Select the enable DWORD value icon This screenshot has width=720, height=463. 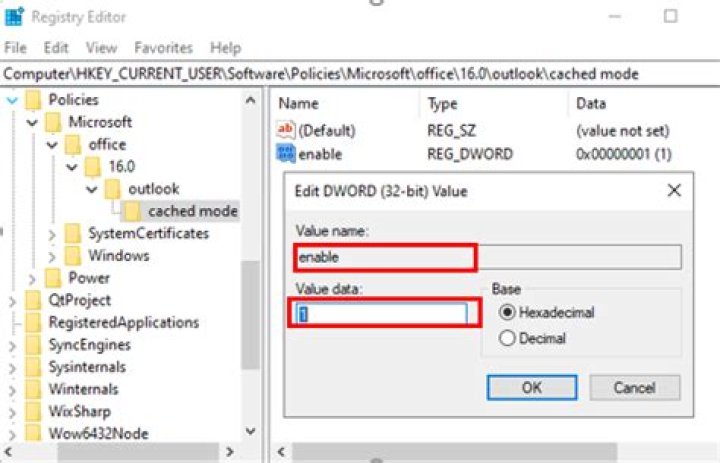click(287, 154)
